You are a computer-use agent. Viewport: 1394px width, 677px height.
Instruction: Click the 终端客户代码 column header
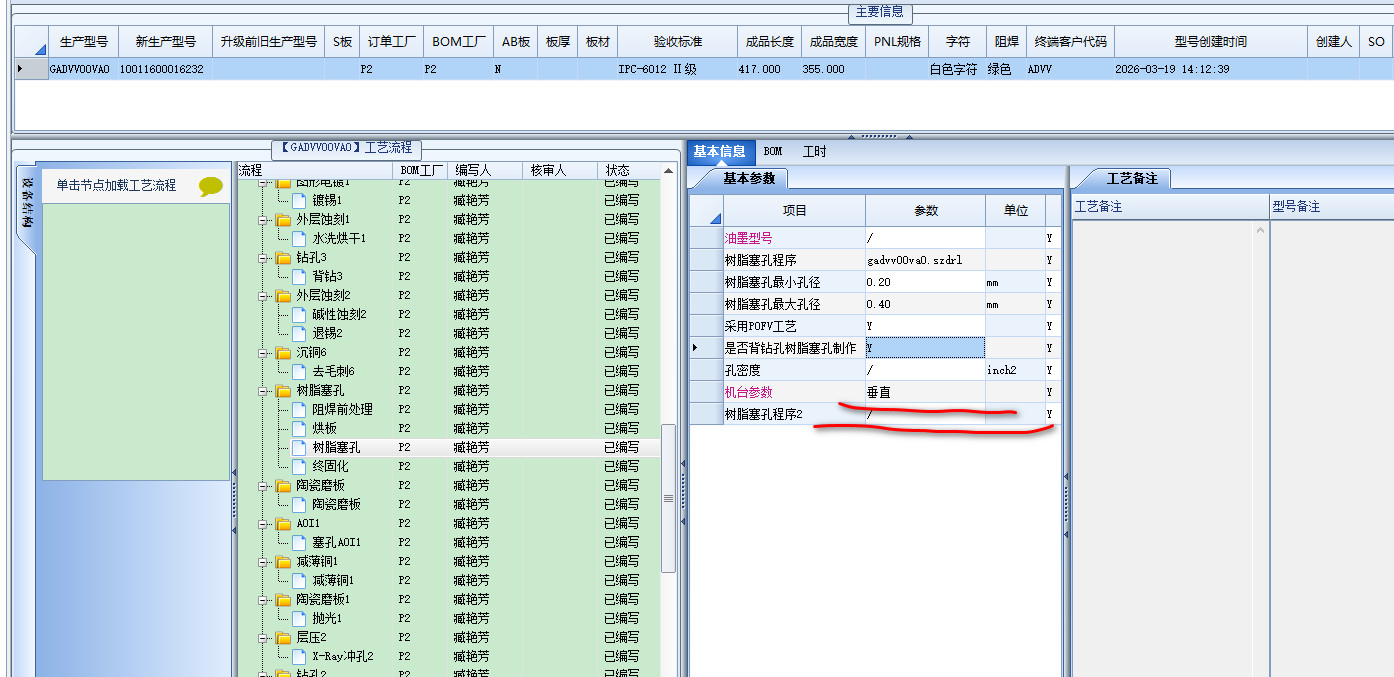point(1070,42)
